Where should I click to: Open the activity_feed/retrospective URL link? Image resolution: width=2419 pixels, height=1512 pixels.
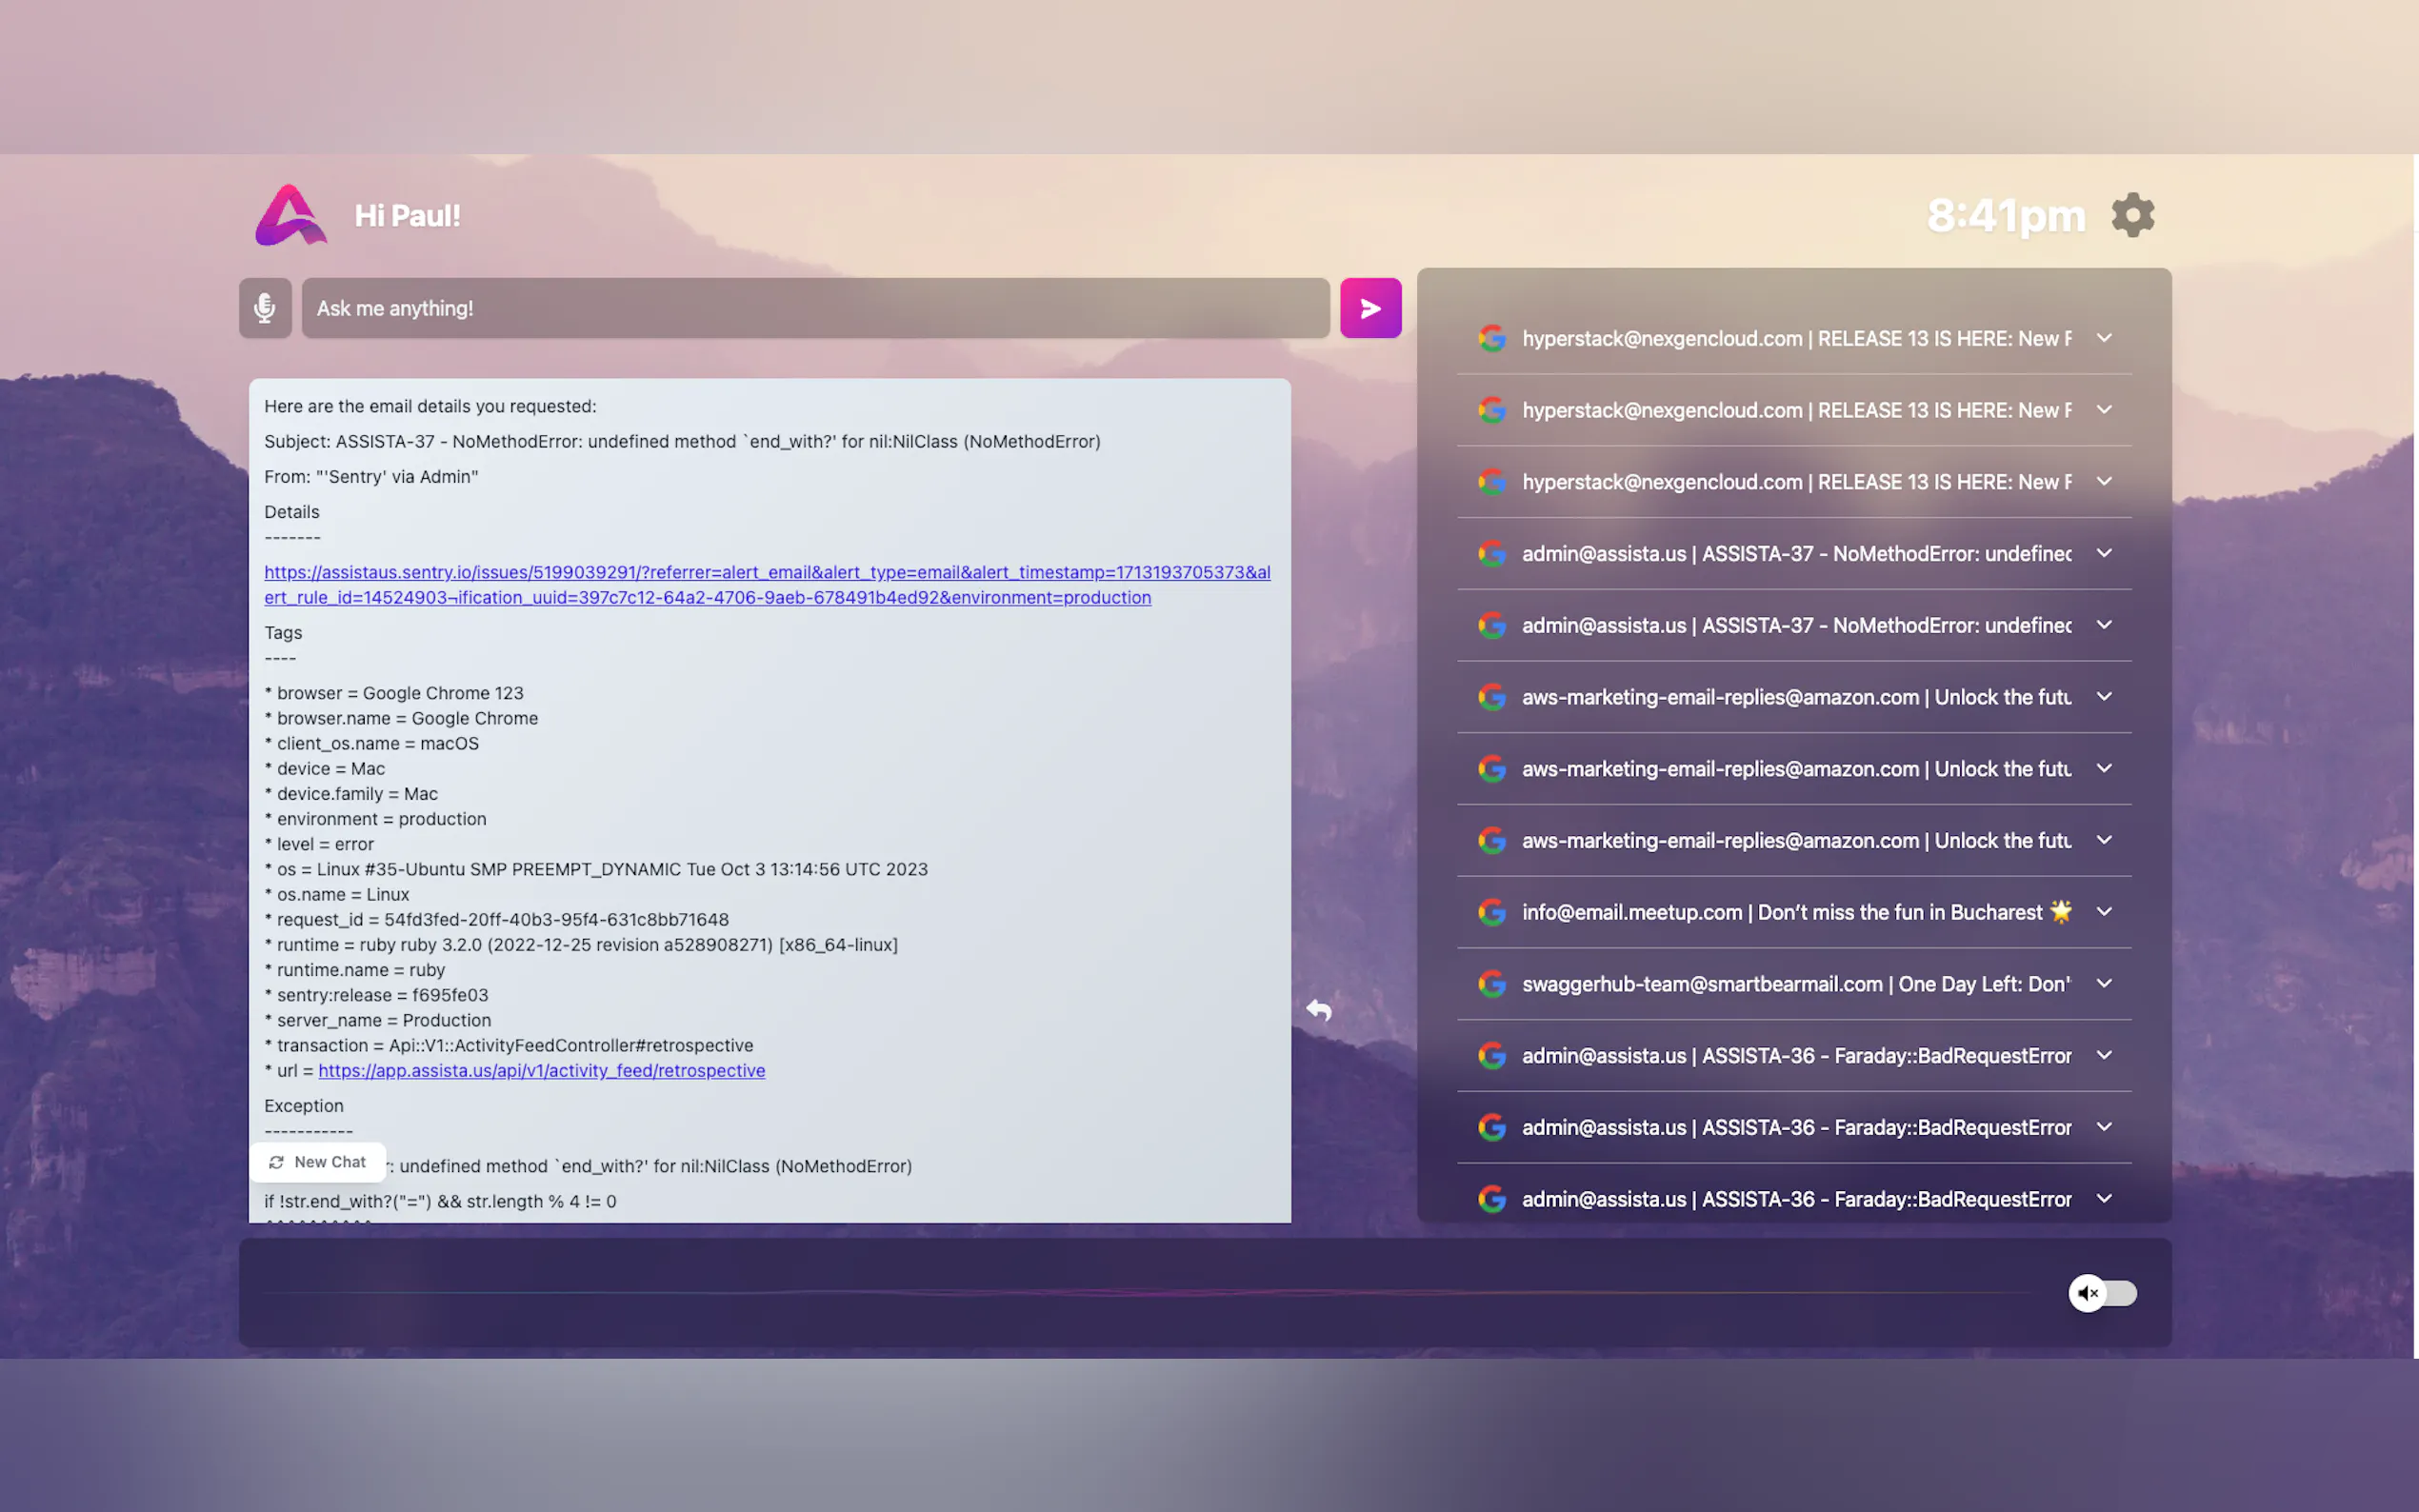point(541,1071)
